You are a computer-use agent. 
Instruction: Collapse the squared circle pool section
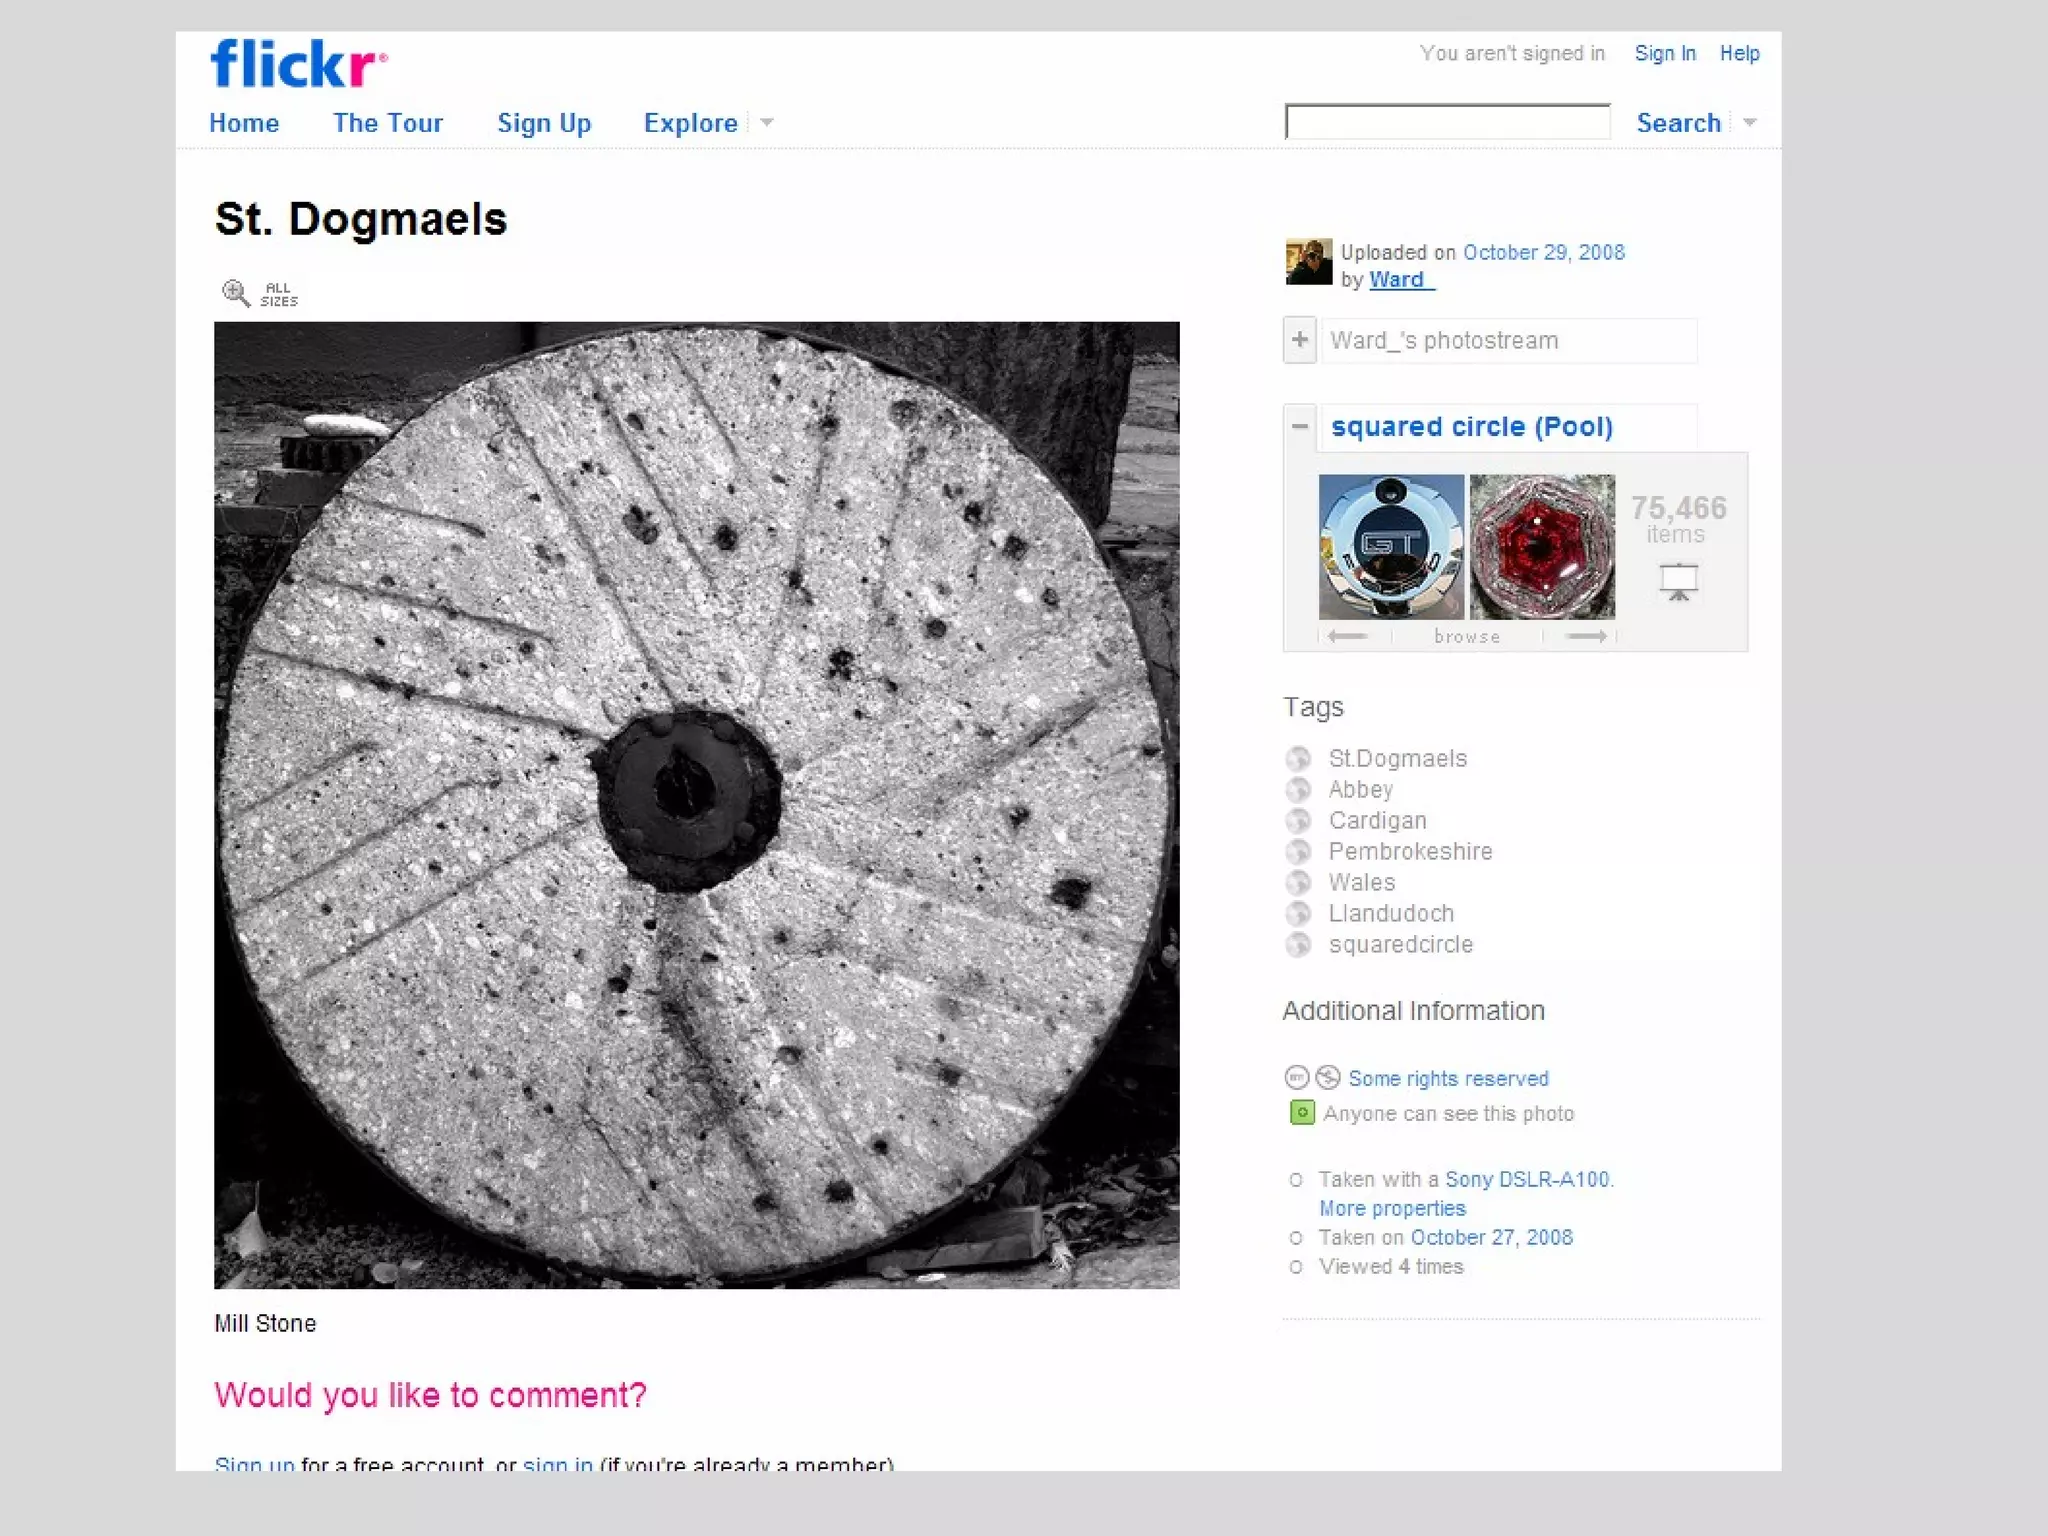tap(1299, 426)
